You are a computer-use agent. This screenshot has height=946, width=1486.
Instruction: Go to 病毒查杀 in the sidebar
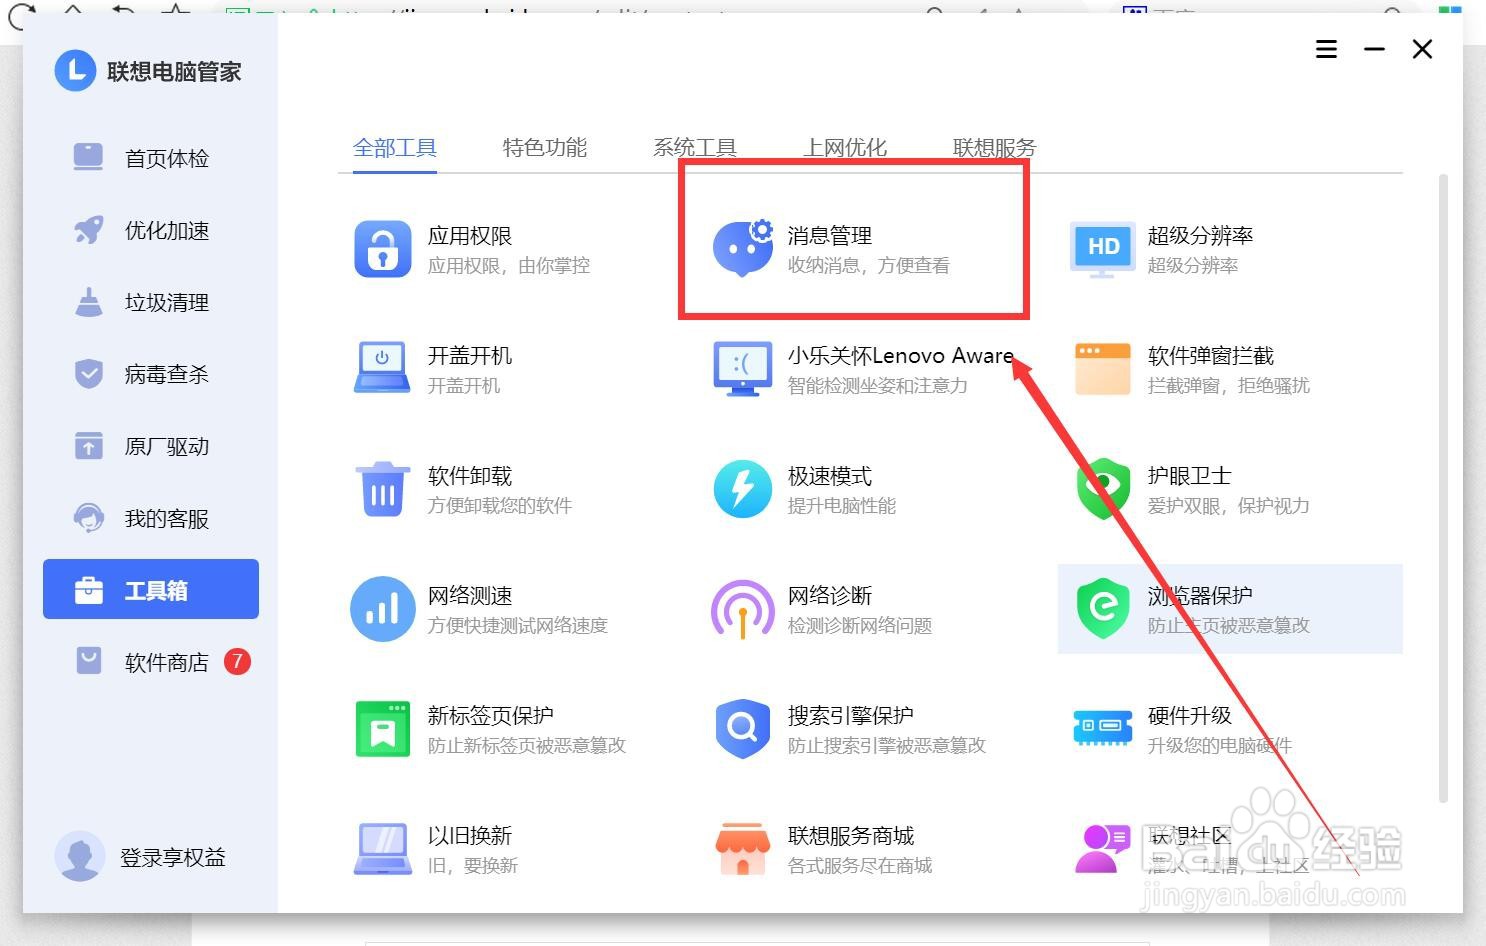(x=150, y=374)
